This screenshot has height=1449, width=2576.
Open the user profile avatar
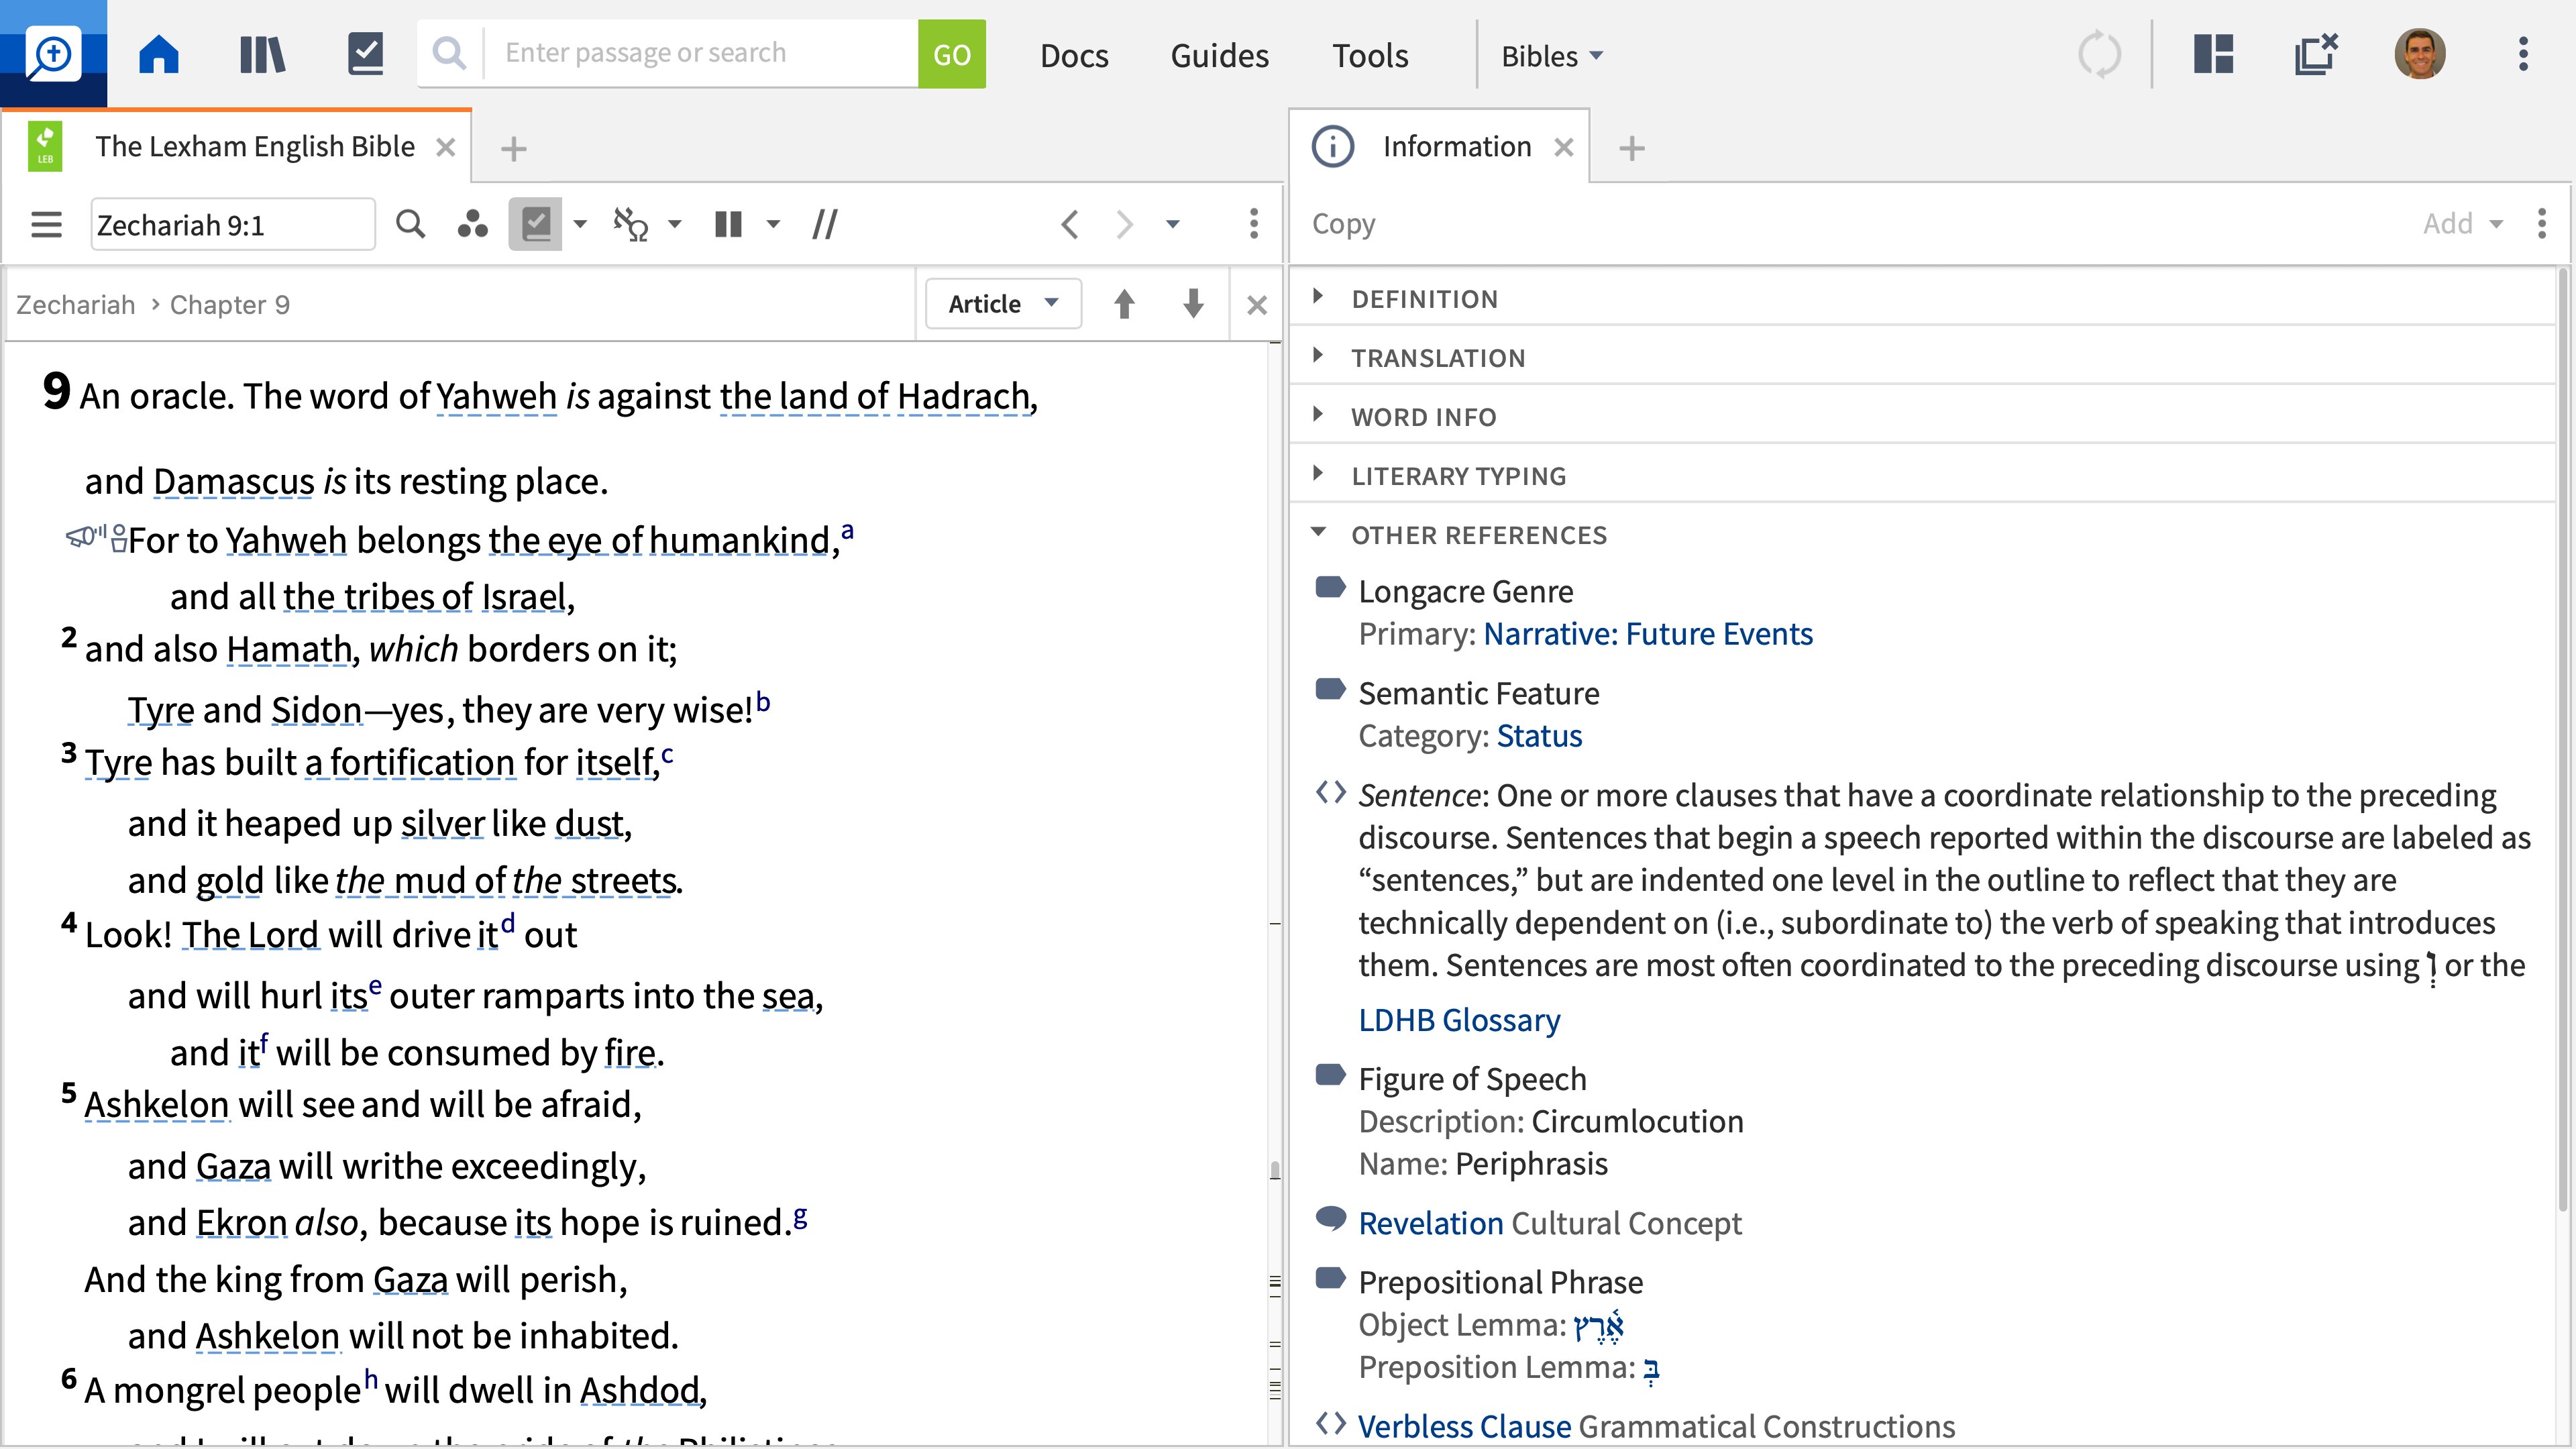2420,54
